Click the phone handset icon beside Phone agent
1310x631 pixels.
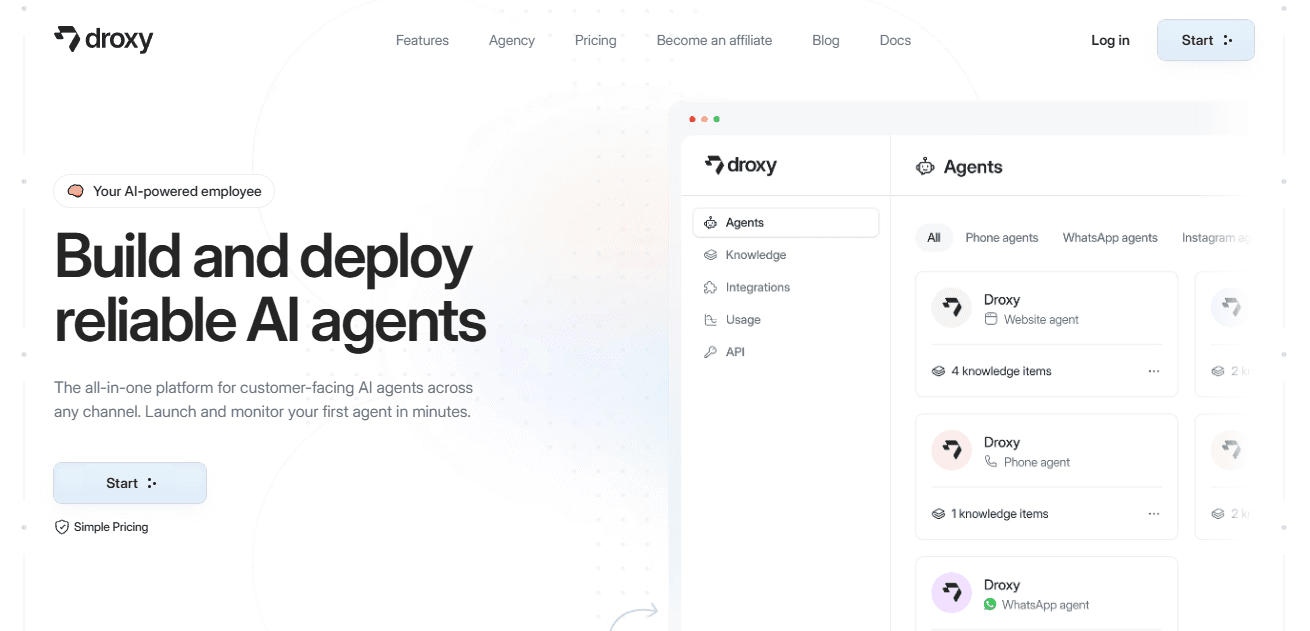[x=991, y=462]
